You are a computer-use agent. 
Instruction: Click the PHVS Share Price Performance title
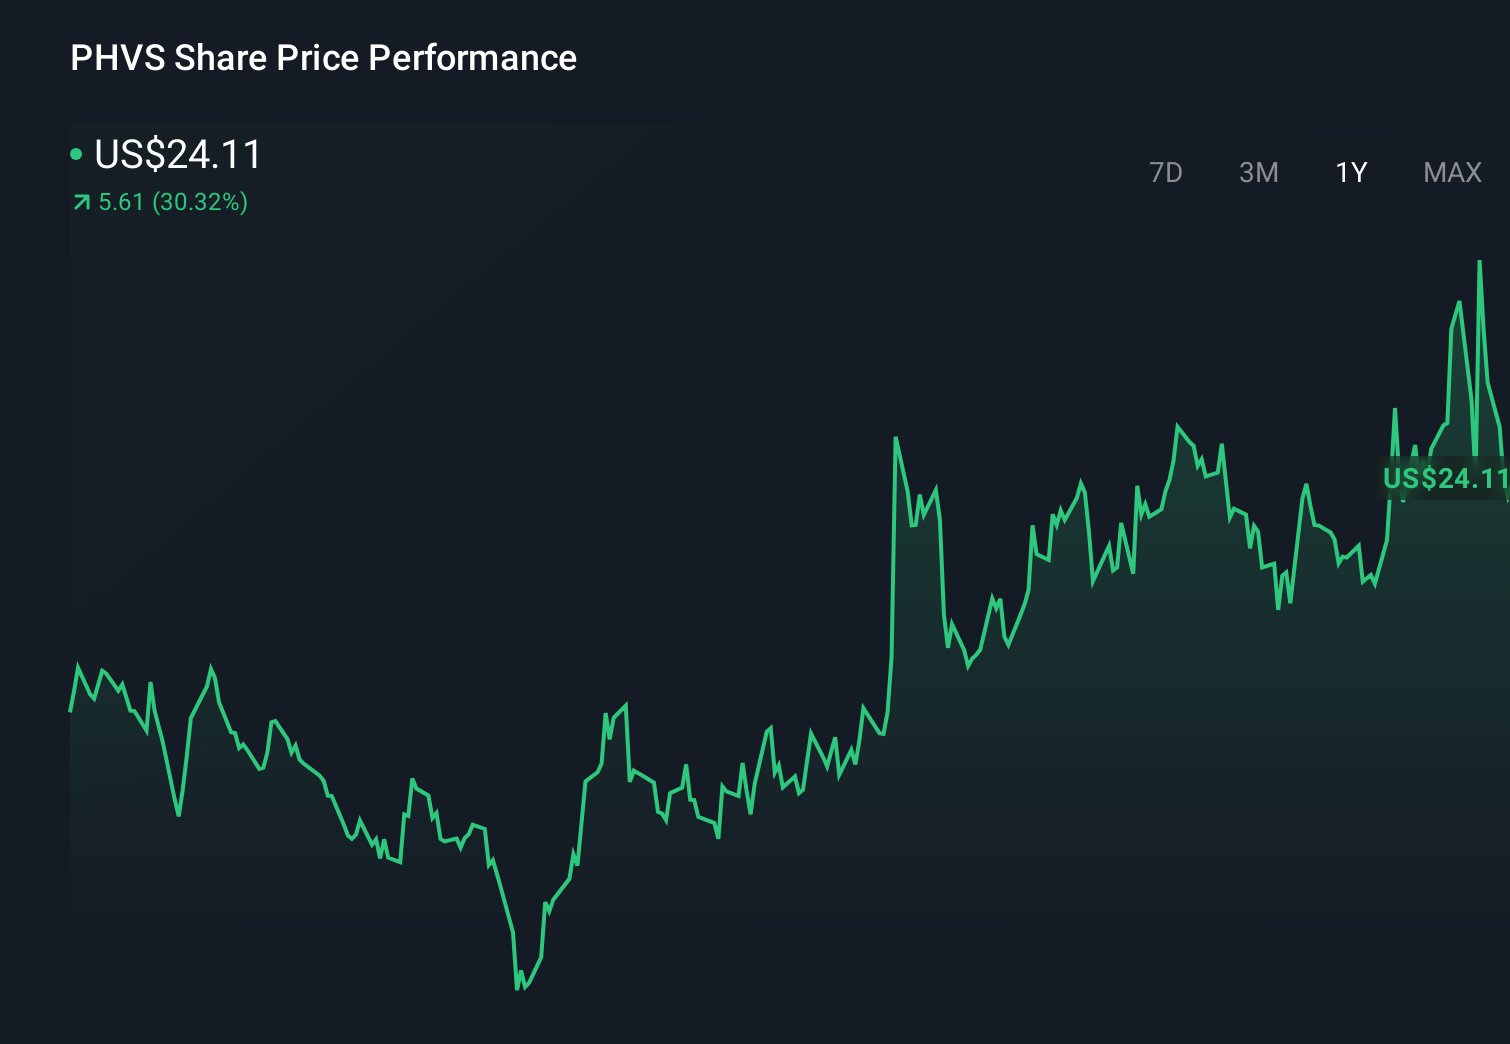322,58
